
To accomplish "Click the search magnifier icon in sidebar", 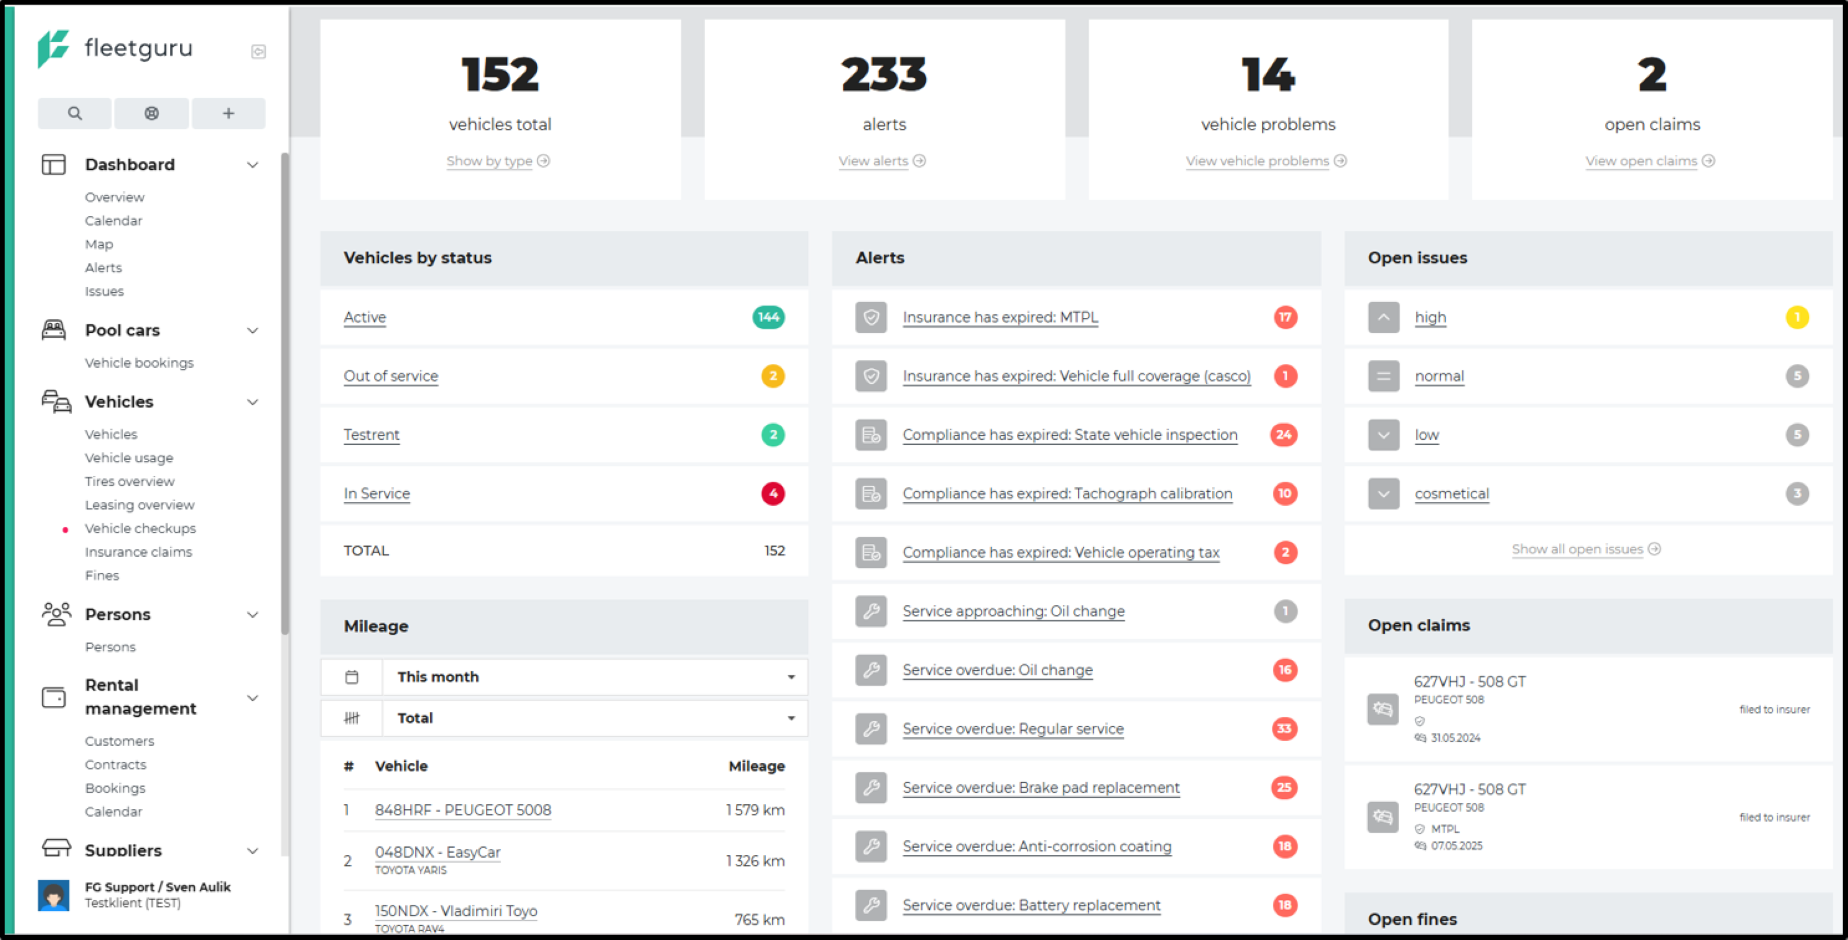I will (75, 114).
